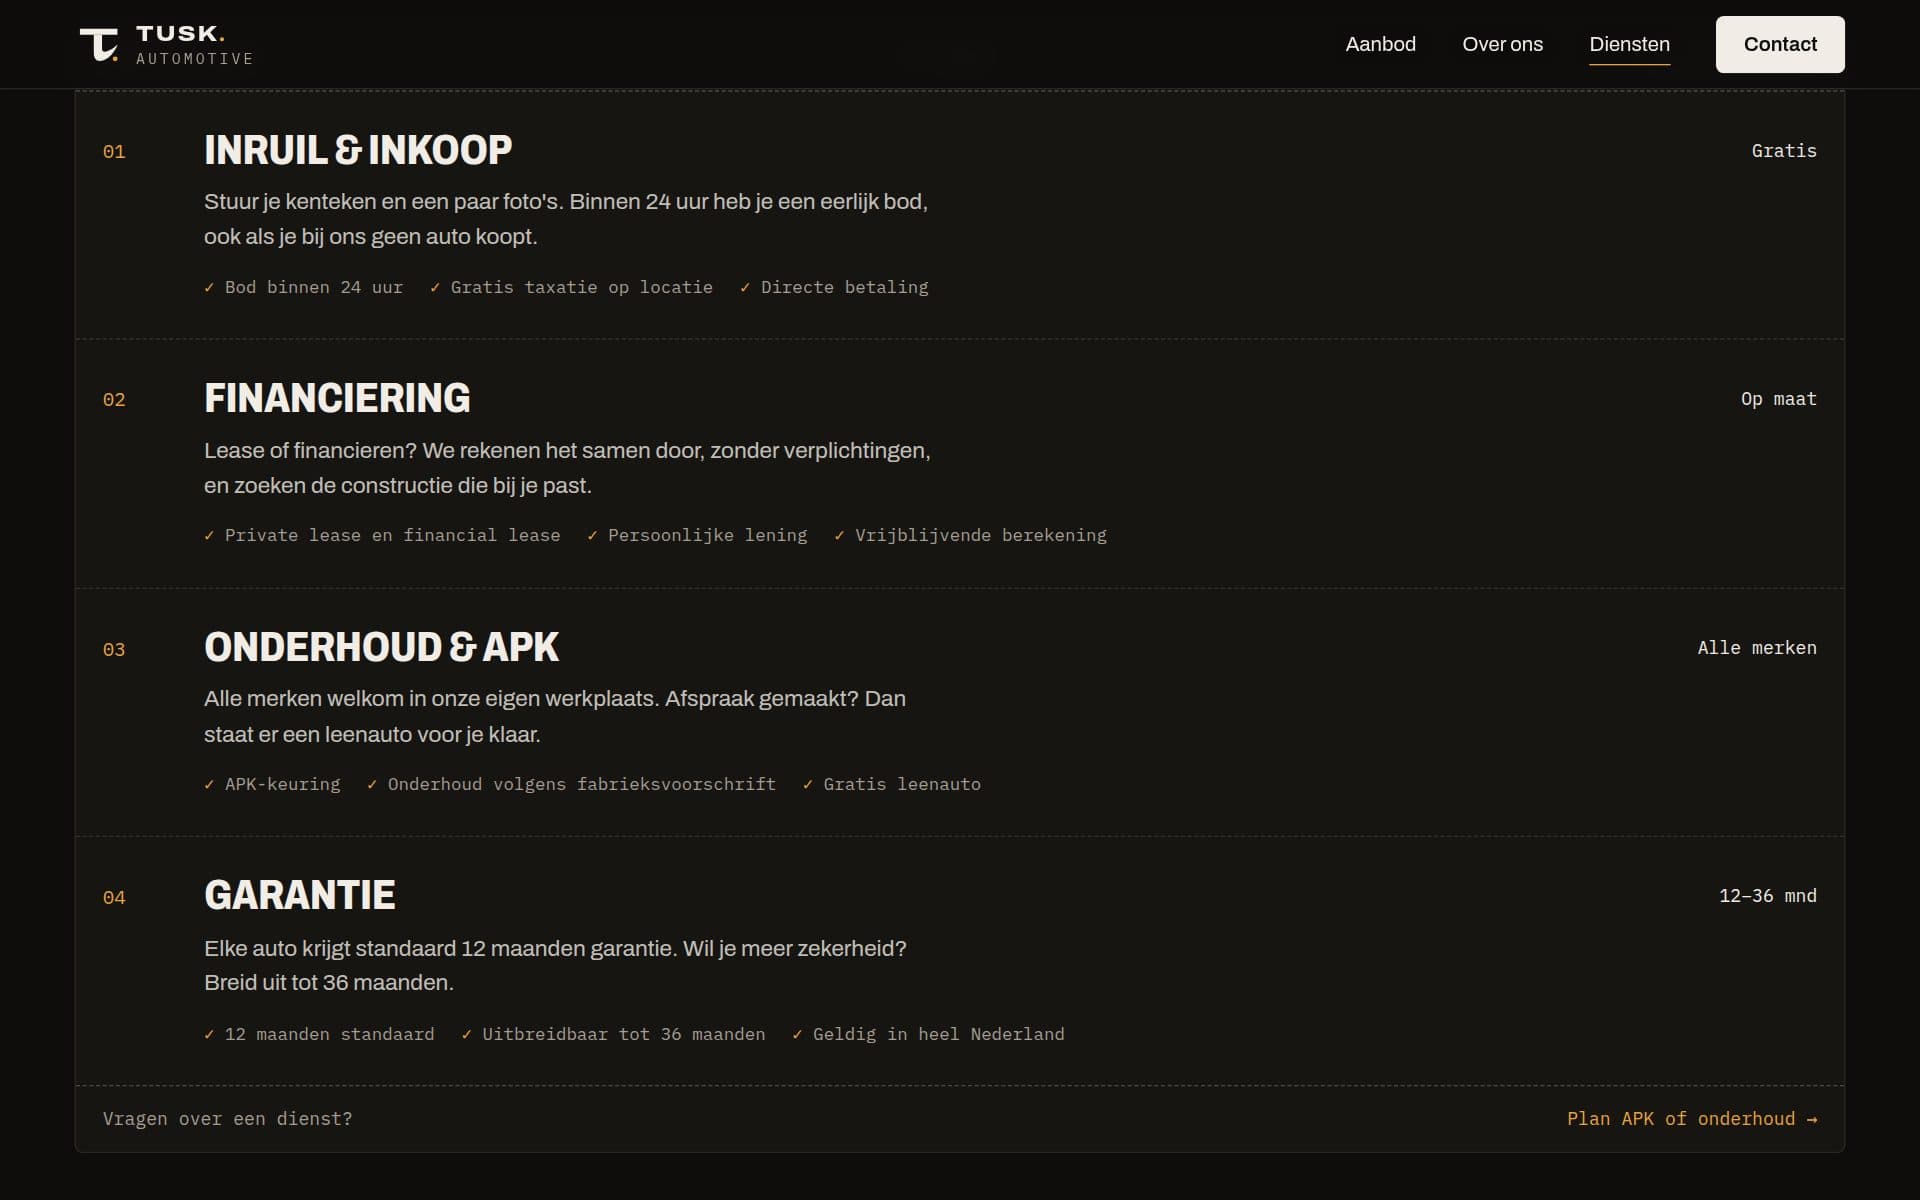1920x1200 pixels.
Task: Click the TUSK. AUTOMOTIVE brand text
Action: (195, 45)
